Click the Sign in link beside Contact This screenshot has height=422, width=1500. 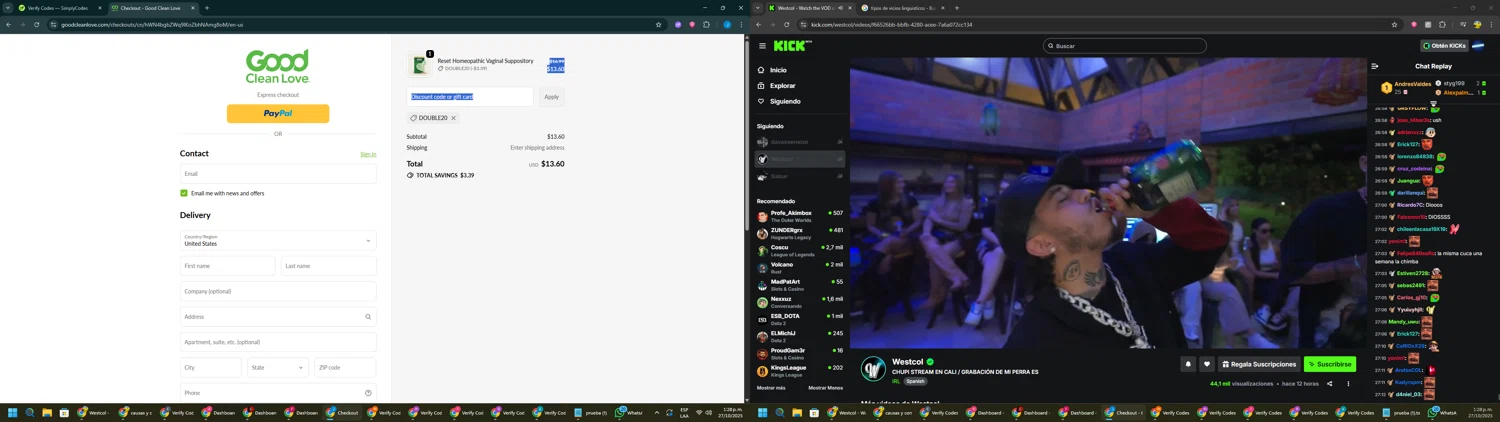(368, 154)
